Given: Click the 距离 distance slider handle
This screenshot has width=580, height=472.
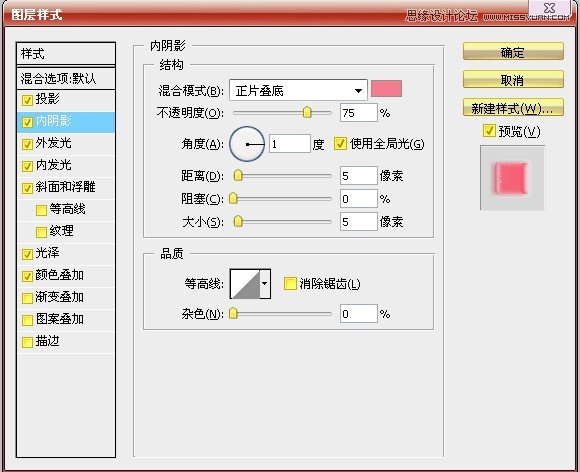Looking at the screenshot, I should [238, 175].
